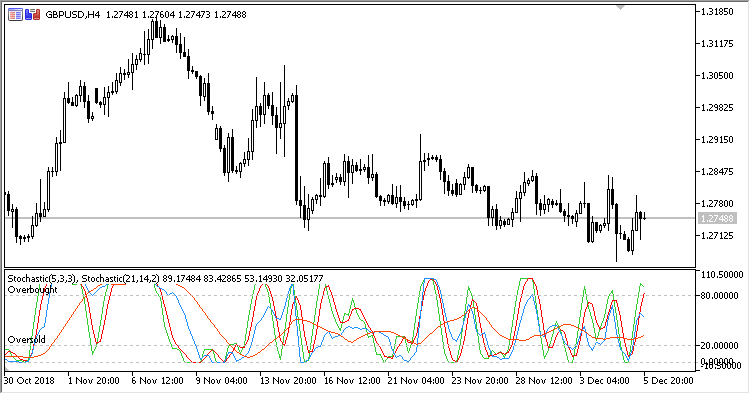Click the OHLC values 1.27481 1.27604 text
The height and width of the screenshot is (394, 750).
point(141,15)
